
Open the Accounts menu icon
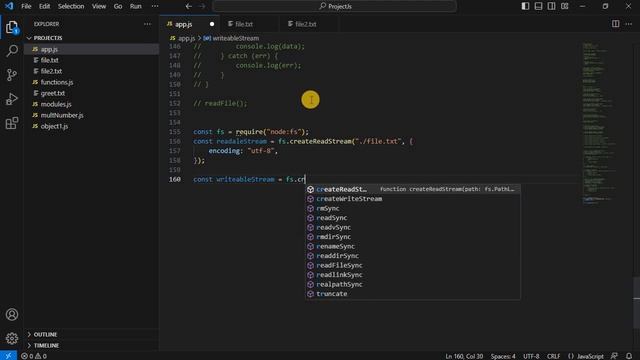(12, 314)
